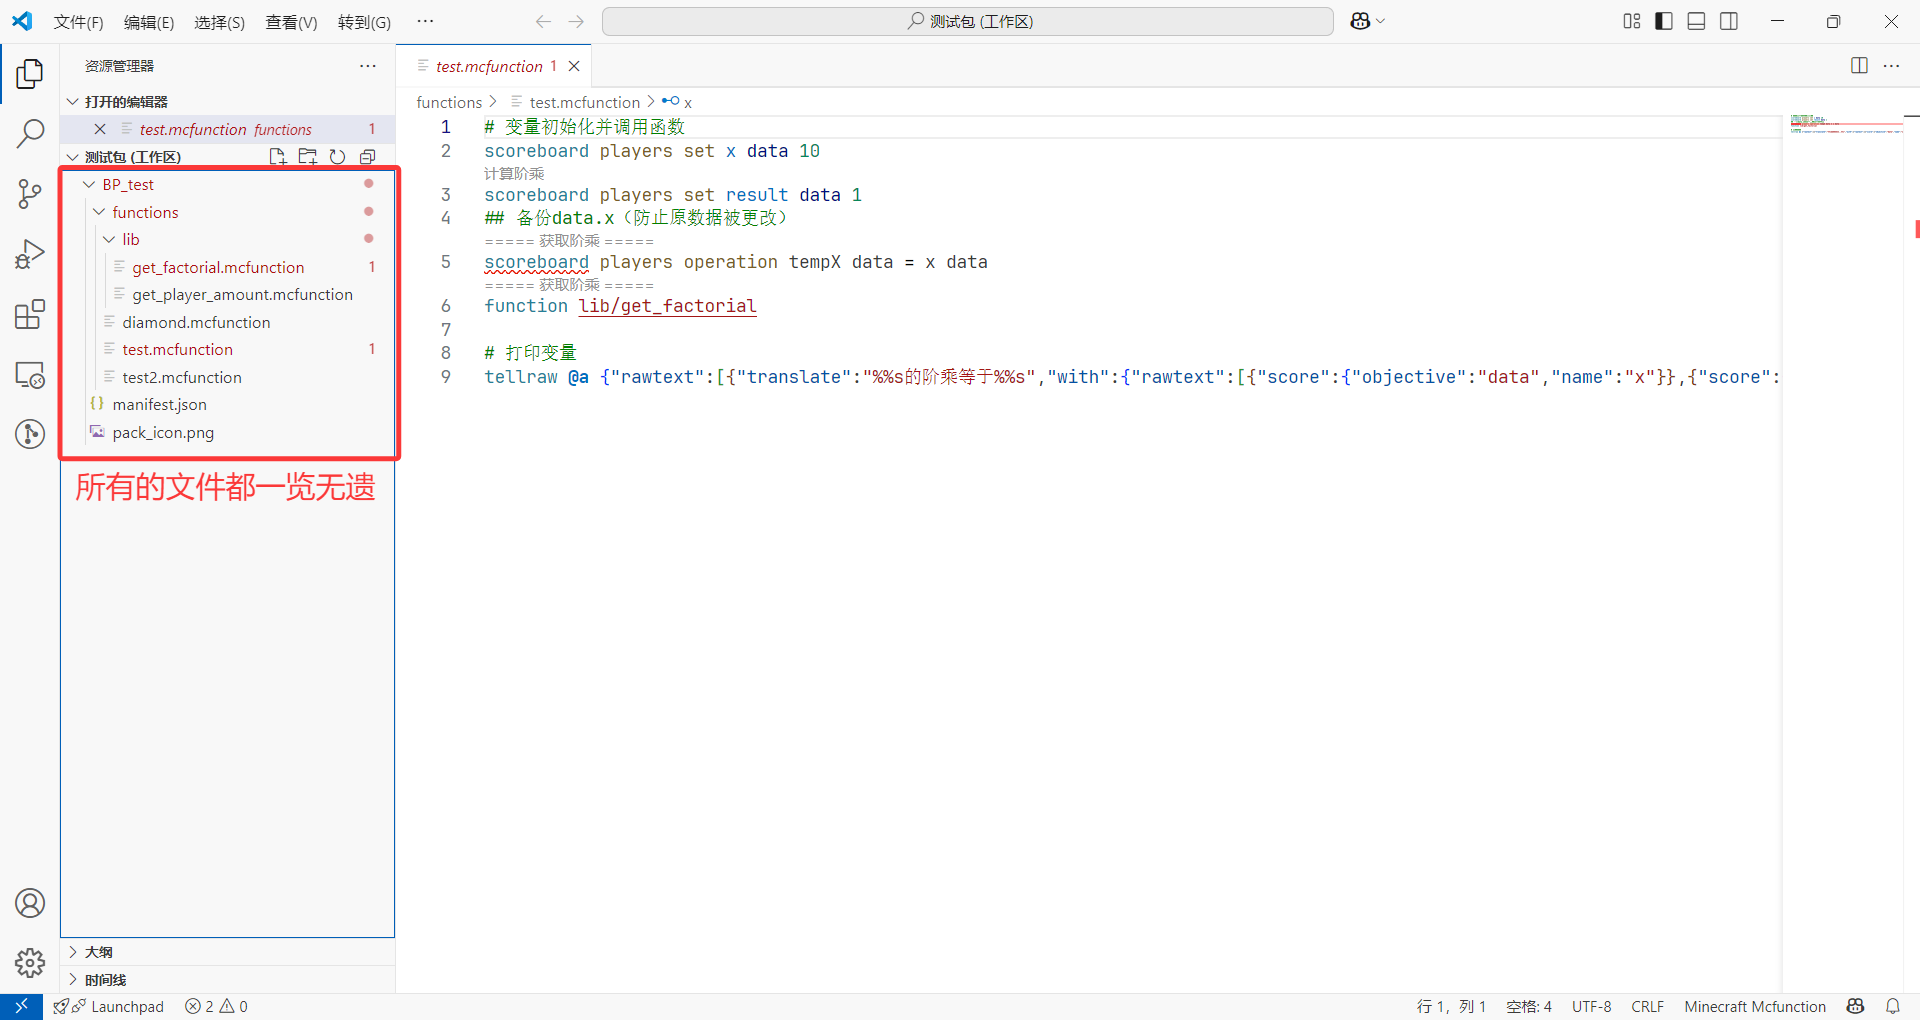This screenshot has height=1020, width=1920.
Task: Click the command center search box
Action: pyautogui.click(x=967, y=21)
